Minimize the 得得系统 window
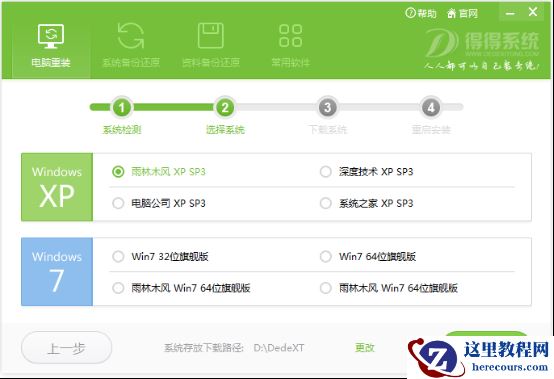 (510, 13)
